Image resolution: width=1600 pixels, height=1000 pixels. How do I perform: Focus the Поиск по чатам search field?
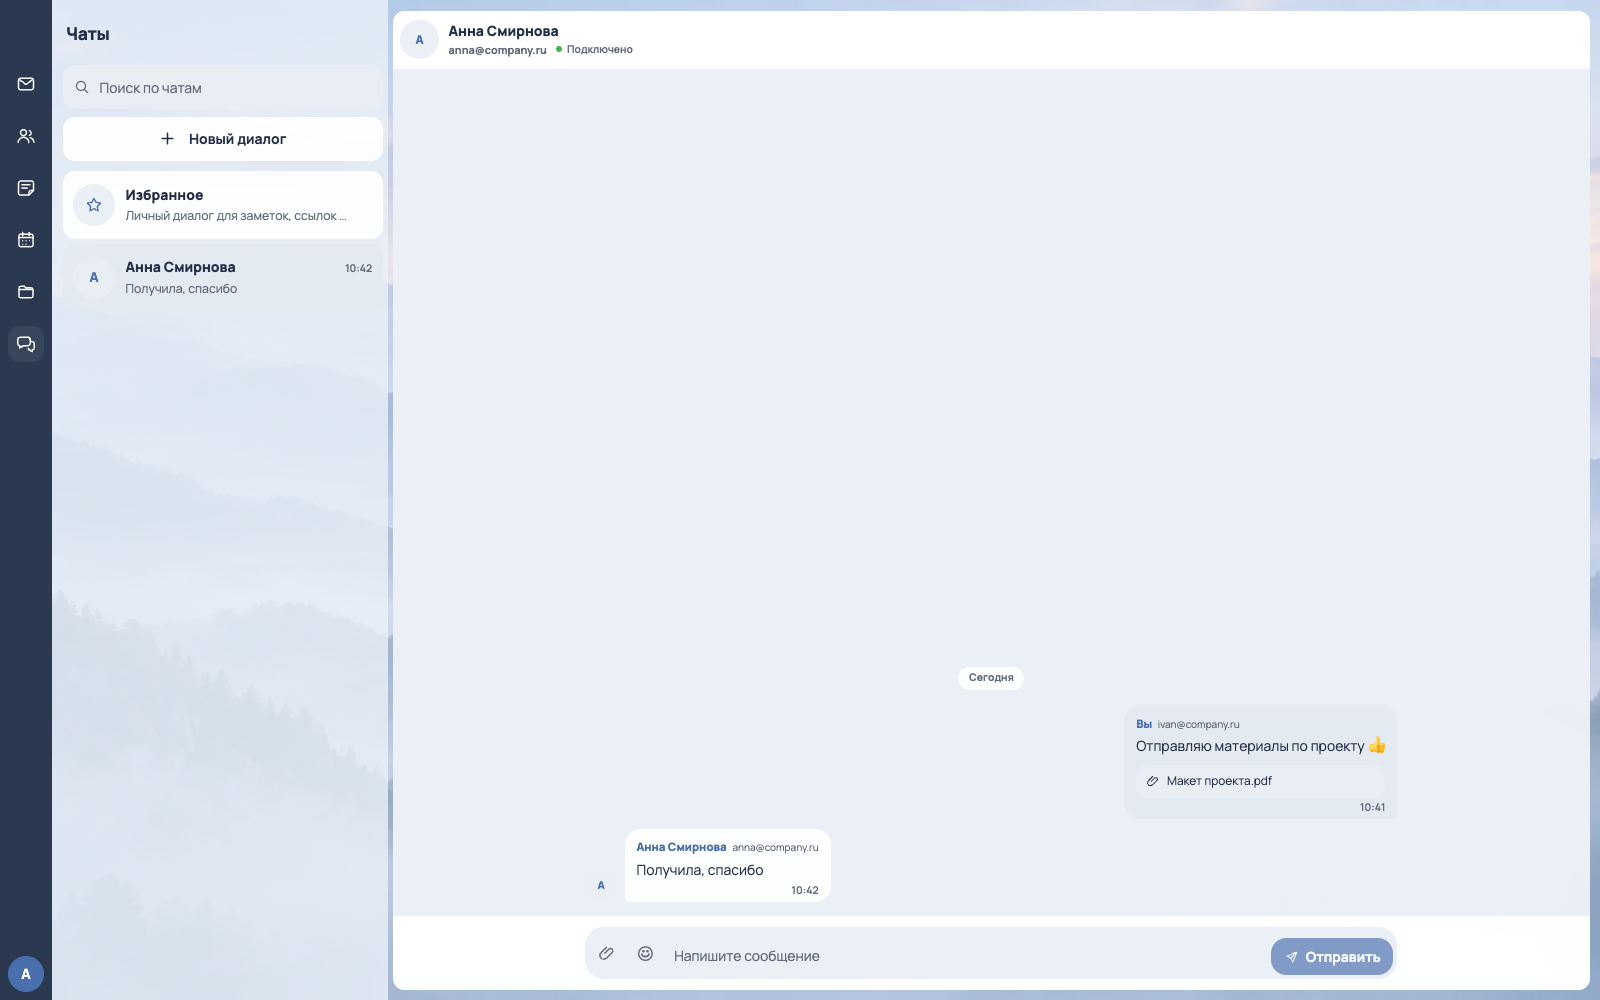pos(223,88)
